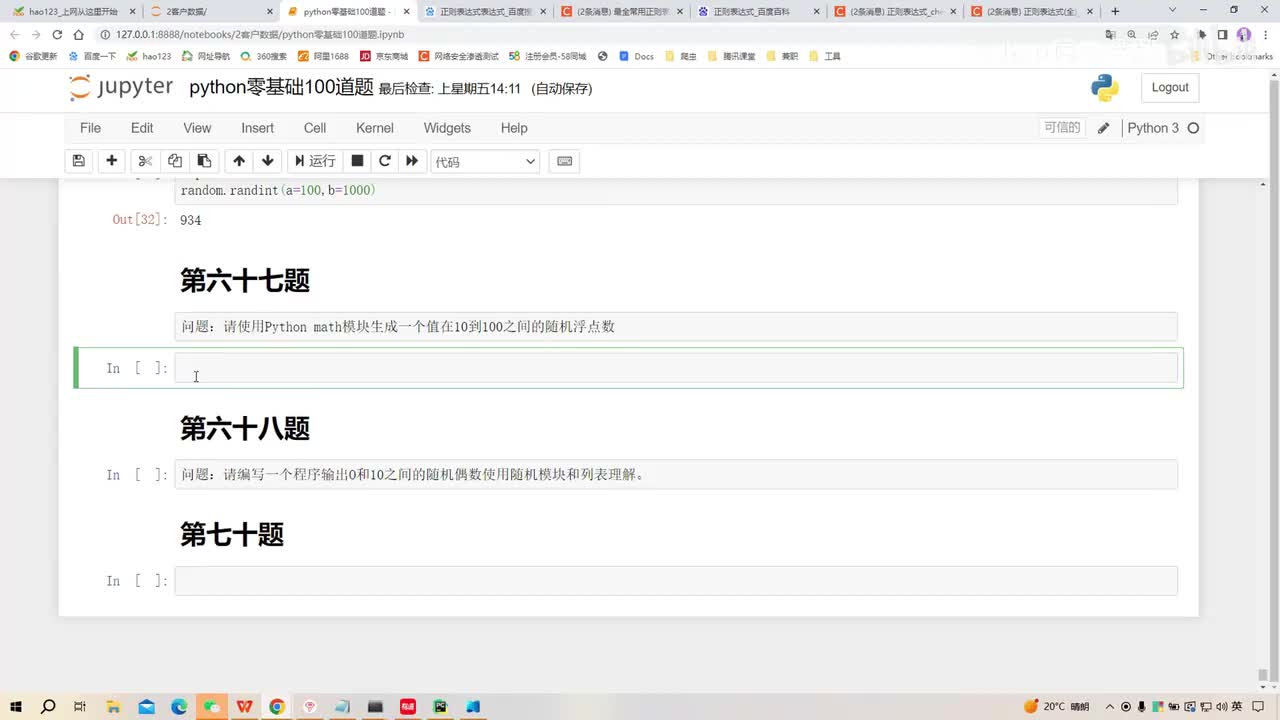Screen dimensions: 1280x720
Task: Click the 第六十七题 heading
Action: pos(245,281)
